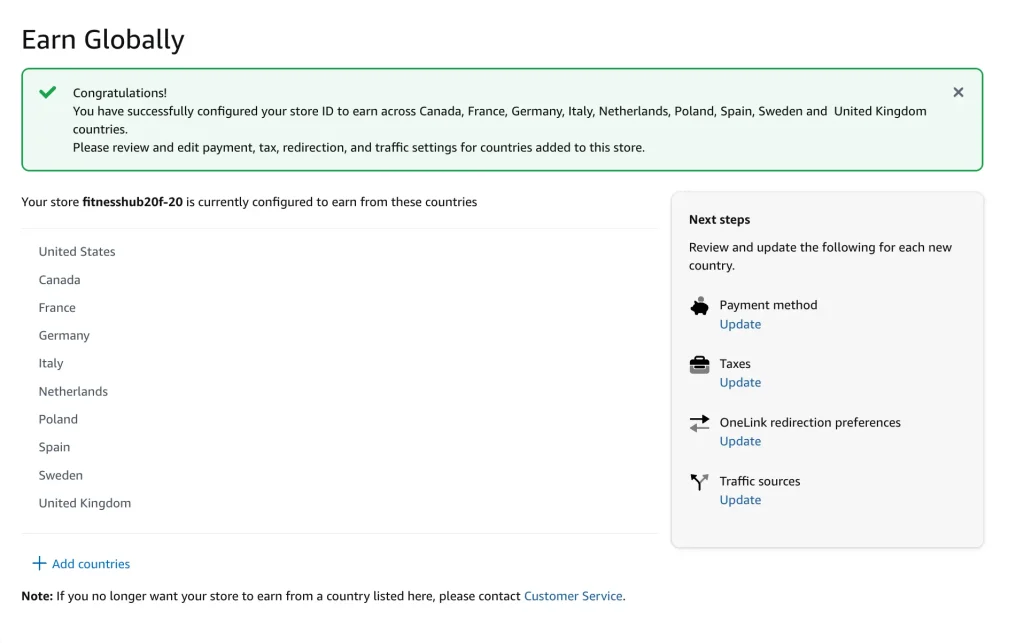1024x643 pixels.
Task: Select France in the country list
Action: pyautogui.click(x=57, y=307)
